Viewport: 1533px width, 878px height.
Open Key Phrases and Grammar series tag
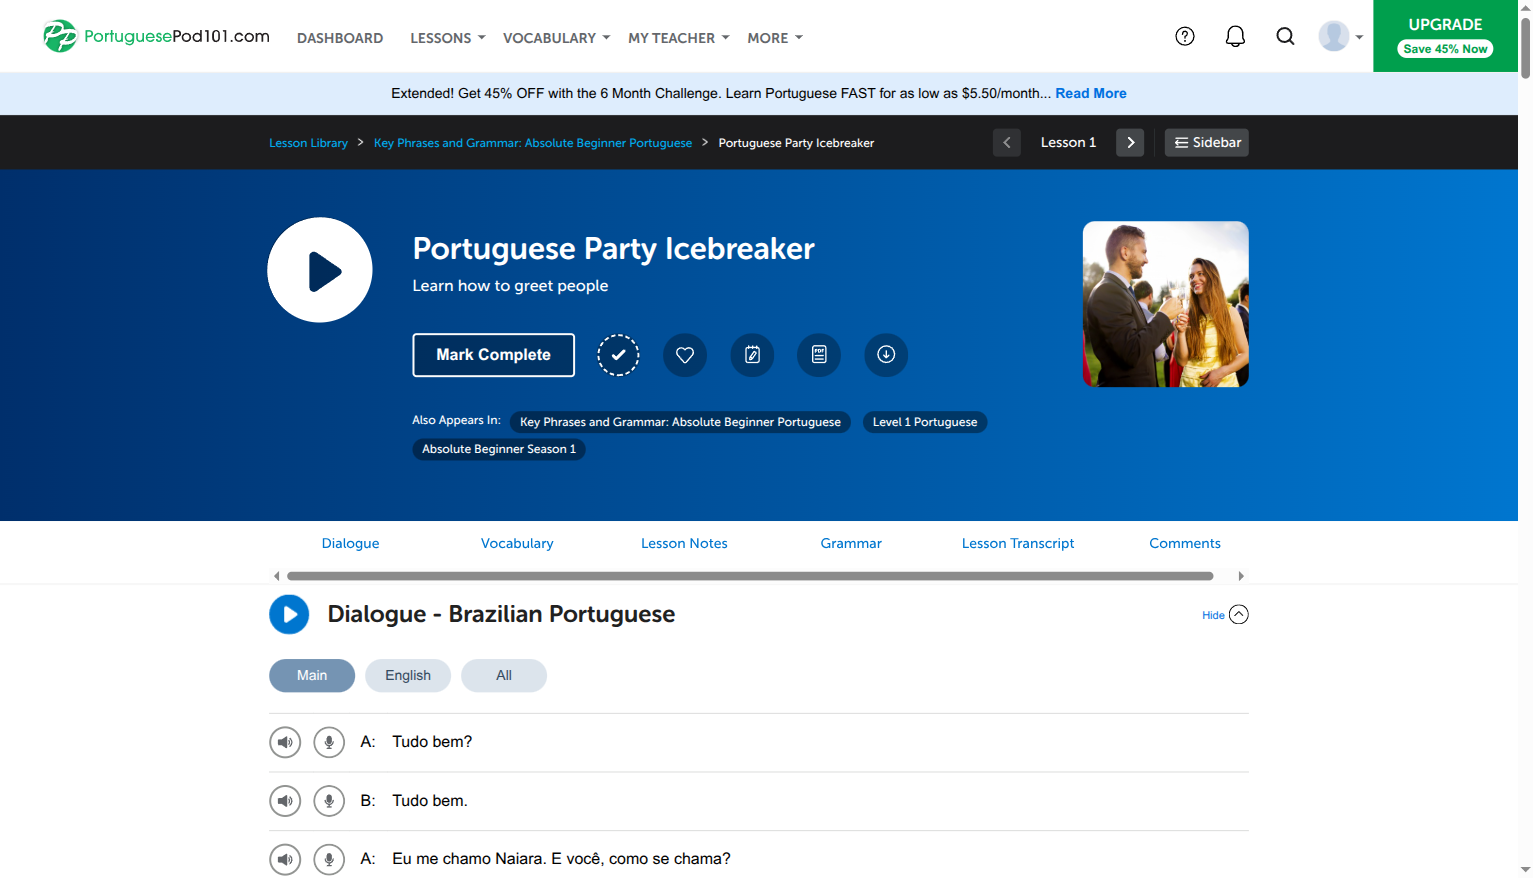point(680,422)
